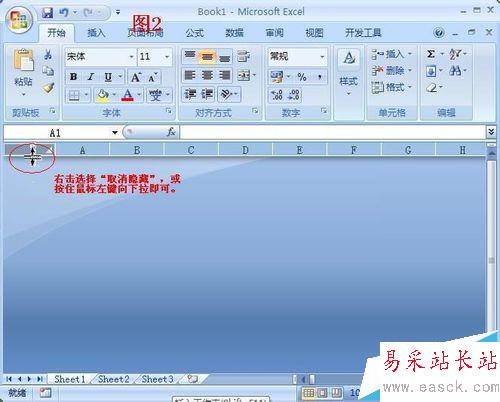The height and width of the screenshot is (402, 500).
Task: Merge and center cells
Action: (x=244, y=76)
